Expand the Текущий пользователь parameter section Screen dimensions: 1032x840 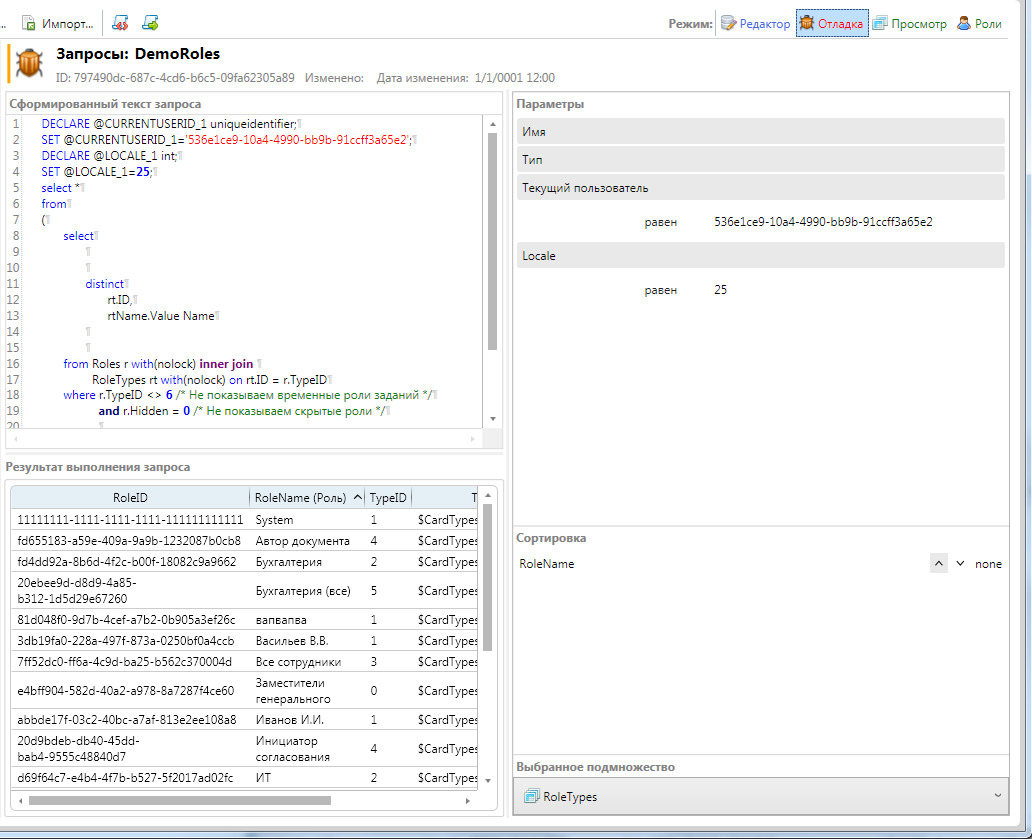pyautogui.click(x=760, y=188)
